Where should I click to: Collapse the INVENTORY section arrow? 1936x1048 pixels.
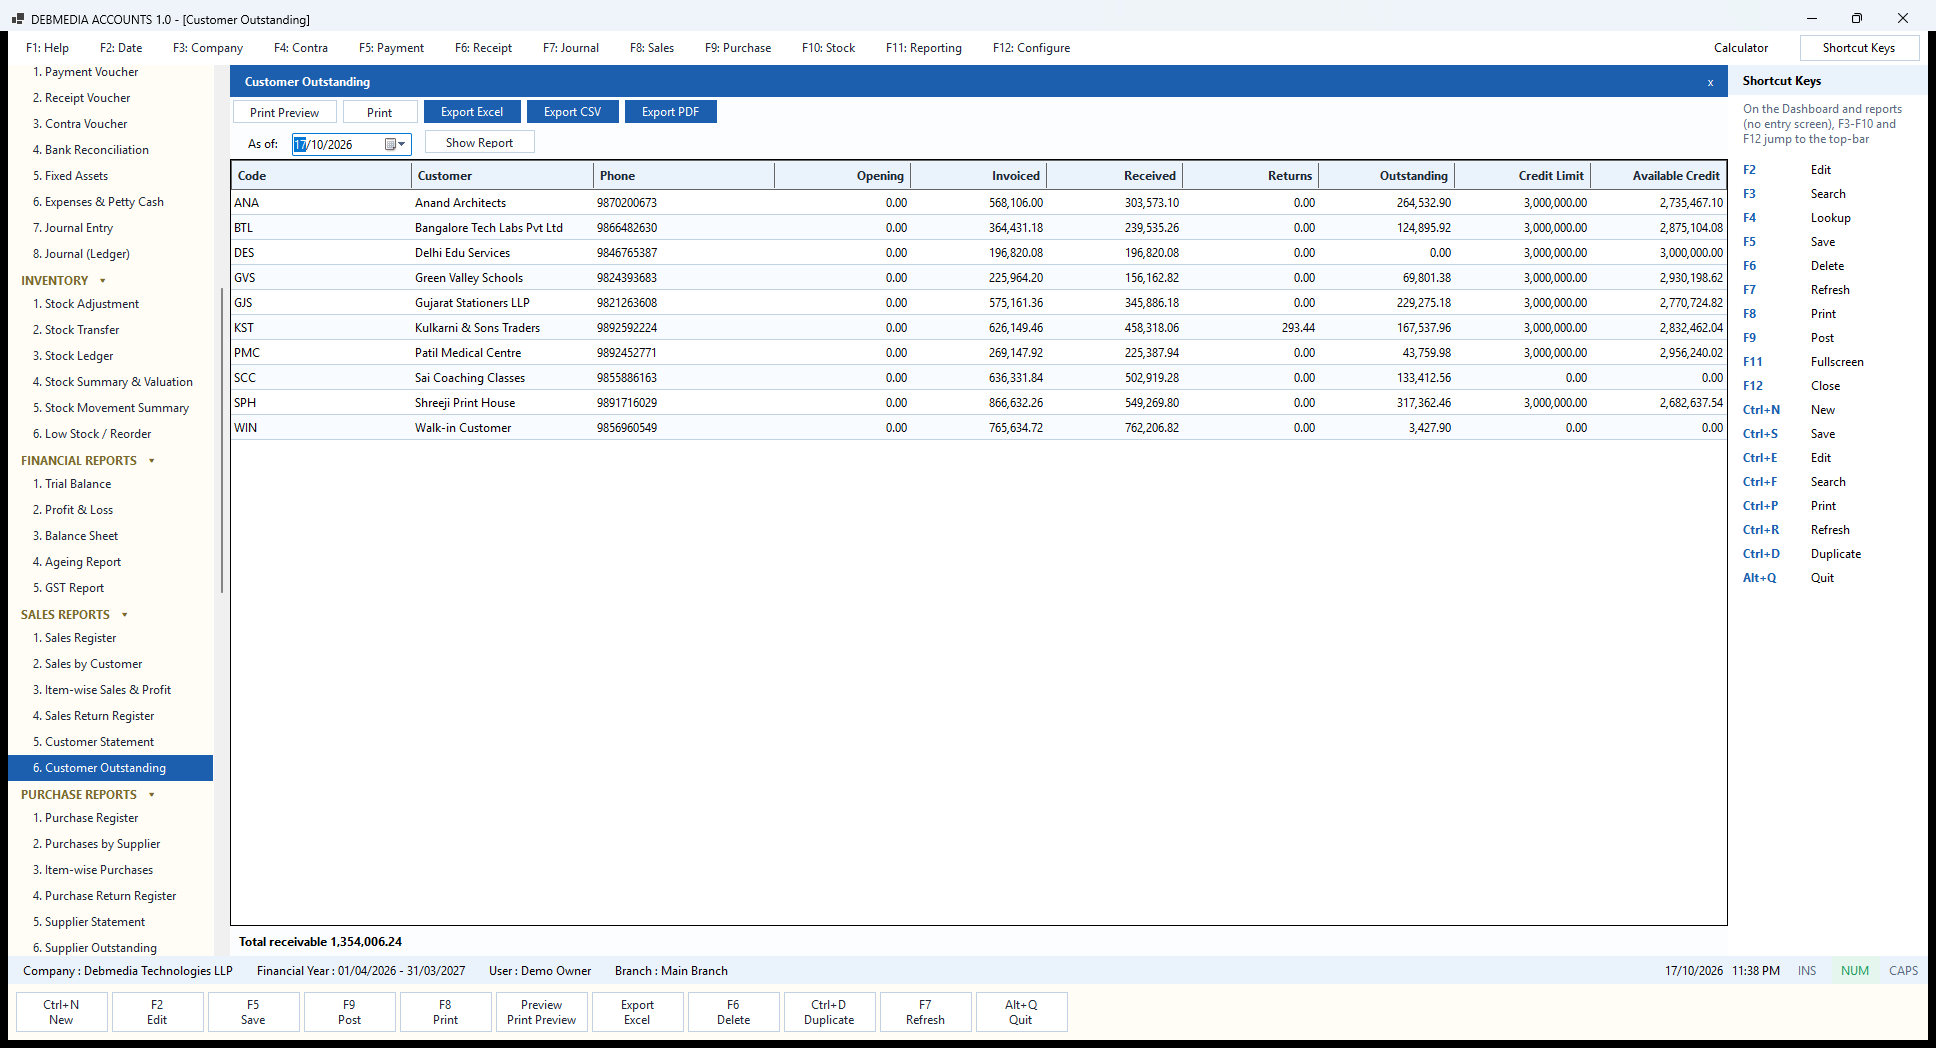pyautogui.click(x=102, y=281)
